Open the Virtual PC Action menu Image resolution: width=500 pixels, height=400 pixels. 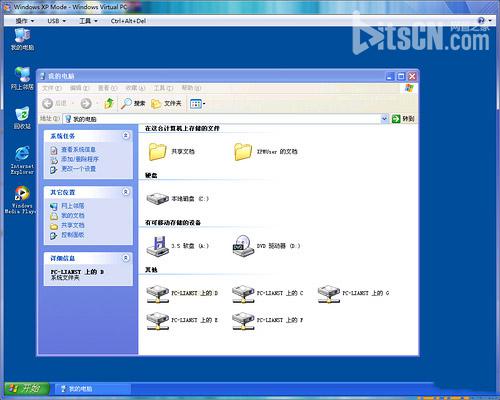pos(25,21)
